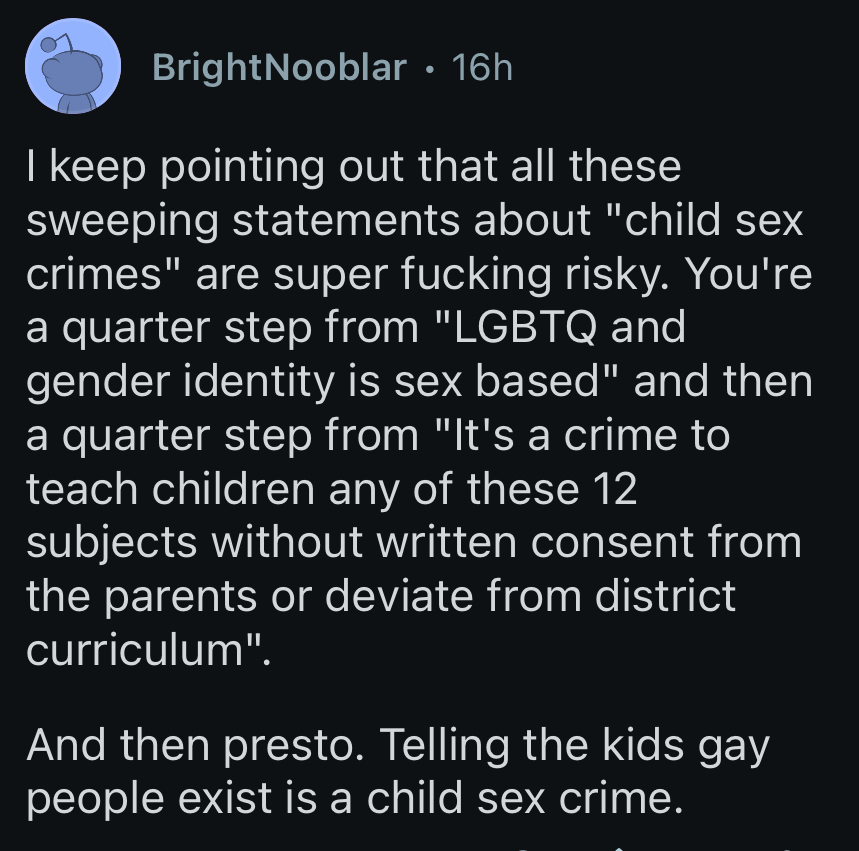Click the separator dot between username and time
Screen dimensions: 859x851
point(430,68)
